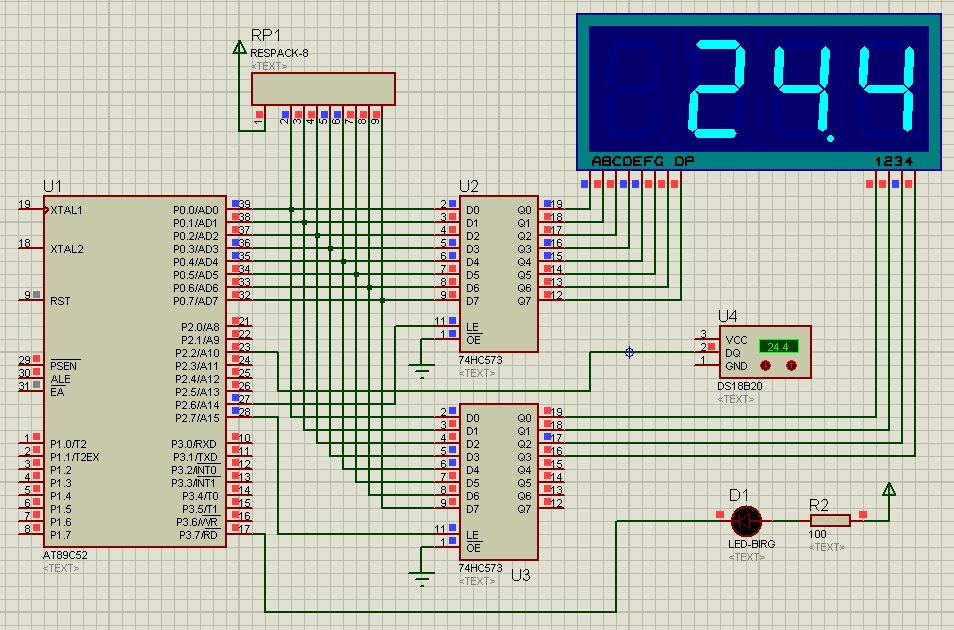Select the R2 resistor body
Image resolution: width=954 pixels, height=630 pixels.
pos(830,520)
